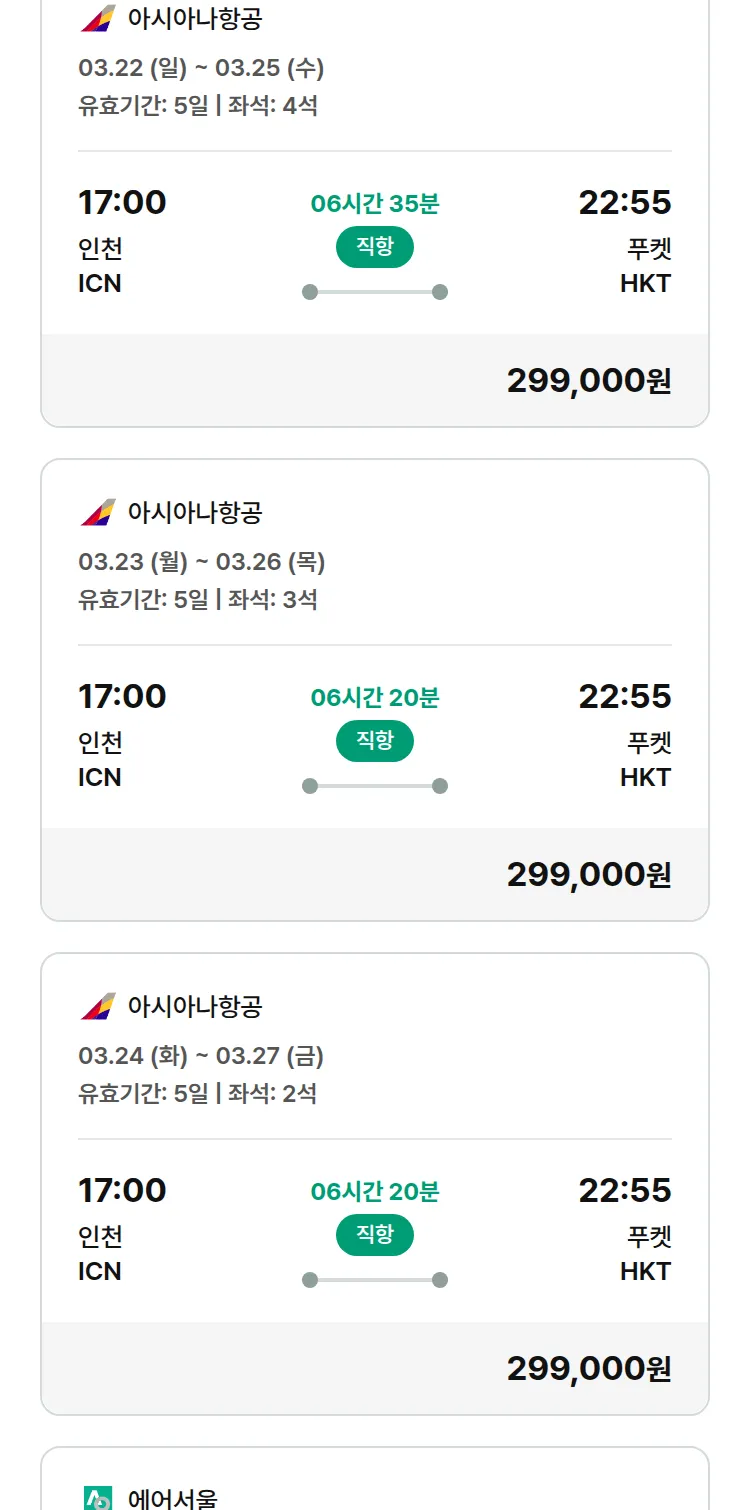Viewport: 750px width, 1510px height.
Task: Click route line on 03.23 flight card
Action: 375,786
